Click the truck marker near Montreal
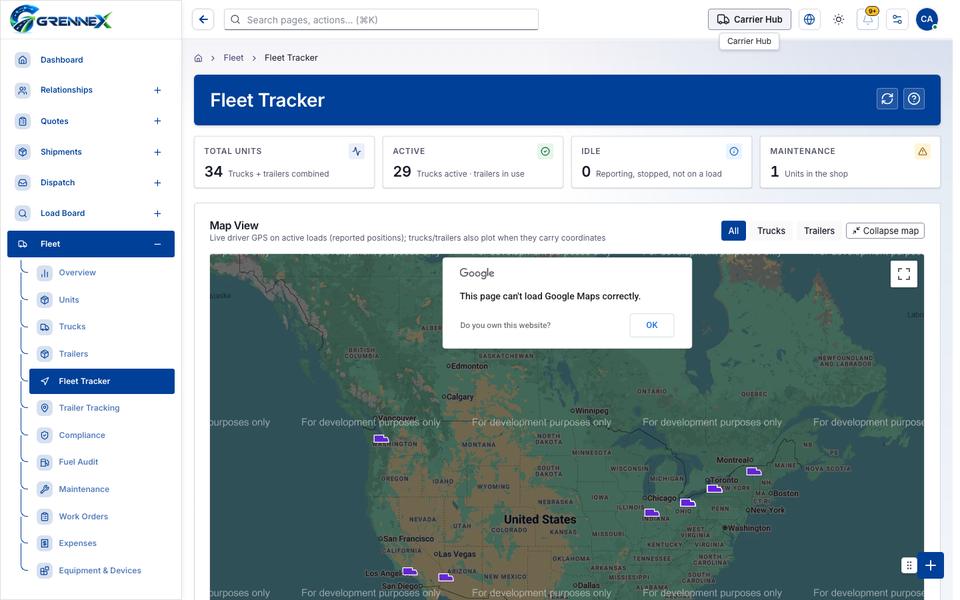The height and width of the screenshot is (600, 960). 754,471
